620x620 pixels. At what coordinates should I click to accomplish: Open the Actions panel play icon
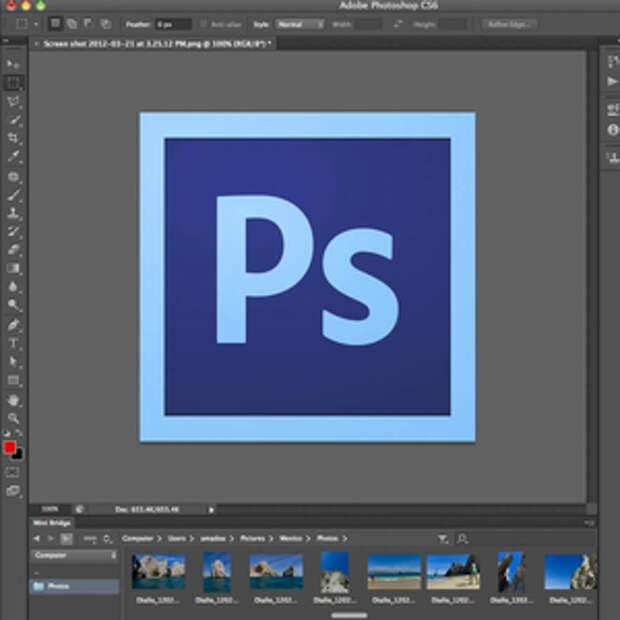point(612,81)
